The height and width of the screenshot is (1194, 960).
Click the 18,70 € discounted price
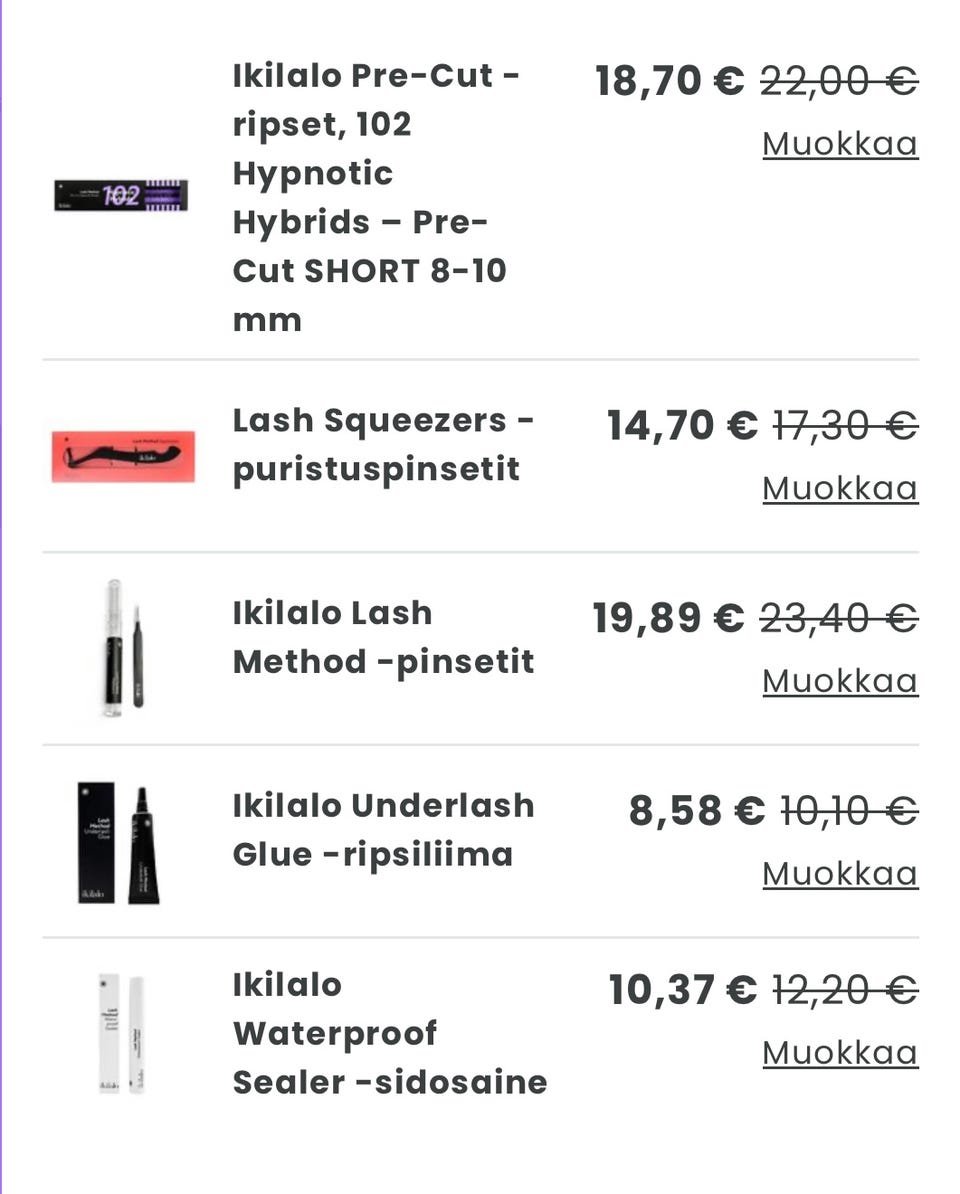point(669,80)
